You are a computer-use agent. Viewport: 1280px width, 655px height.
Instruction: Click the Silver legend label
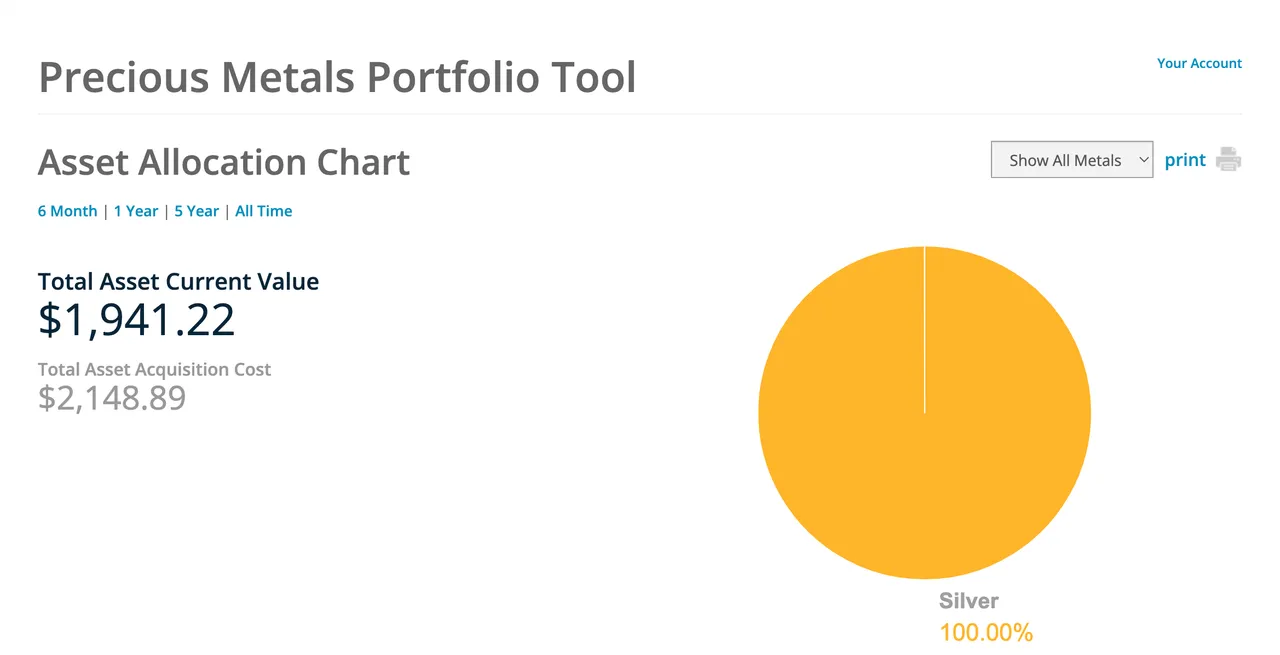click(x=968, y=601)
